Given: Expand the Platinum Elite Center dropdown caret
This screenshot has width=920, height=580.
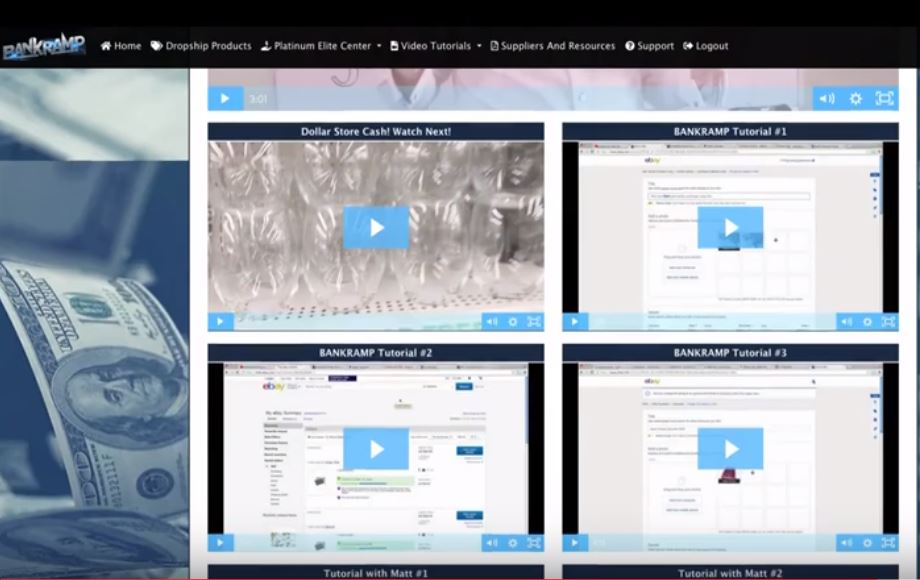Looking at the screenshot, I should pyautogui.click(x=379, y=46).
